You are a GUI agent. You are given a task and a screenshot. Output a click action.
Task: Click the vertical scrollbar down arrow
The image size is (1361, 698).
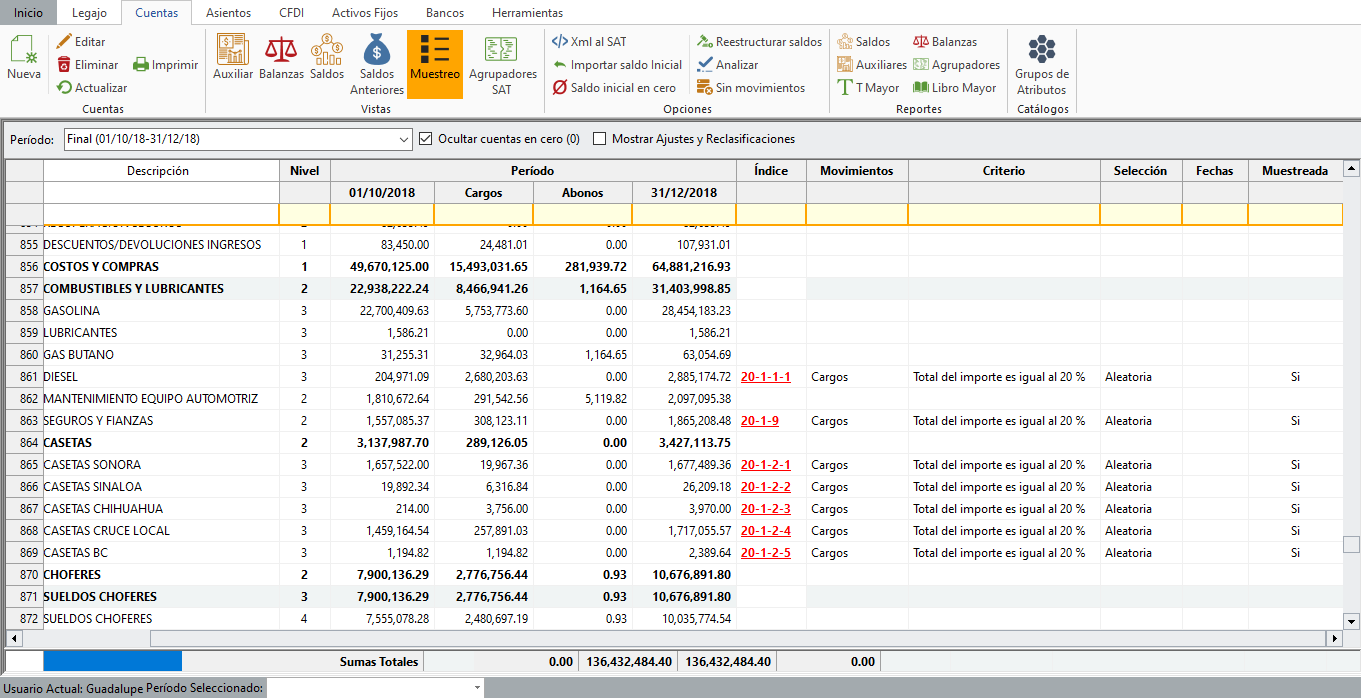pyautogui.click(x=1351, y=620)
